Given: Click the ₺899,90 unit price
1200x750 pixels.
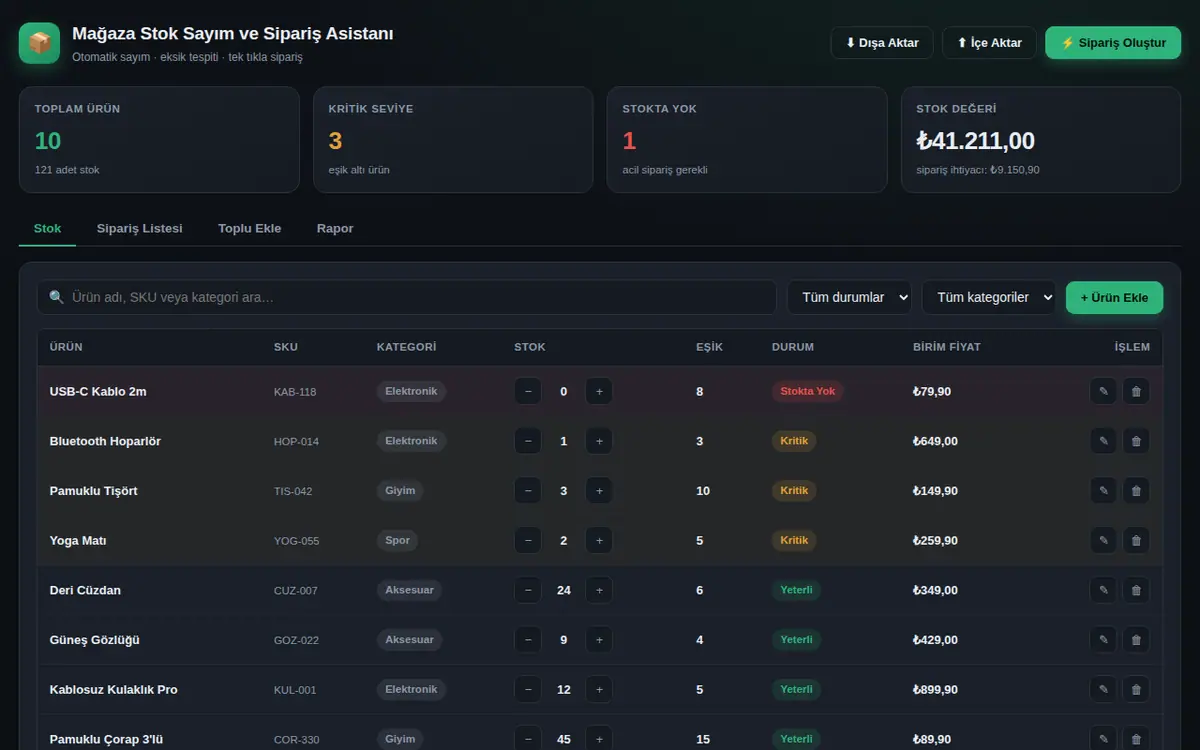Looking at the screenshot, I should 935,690.
